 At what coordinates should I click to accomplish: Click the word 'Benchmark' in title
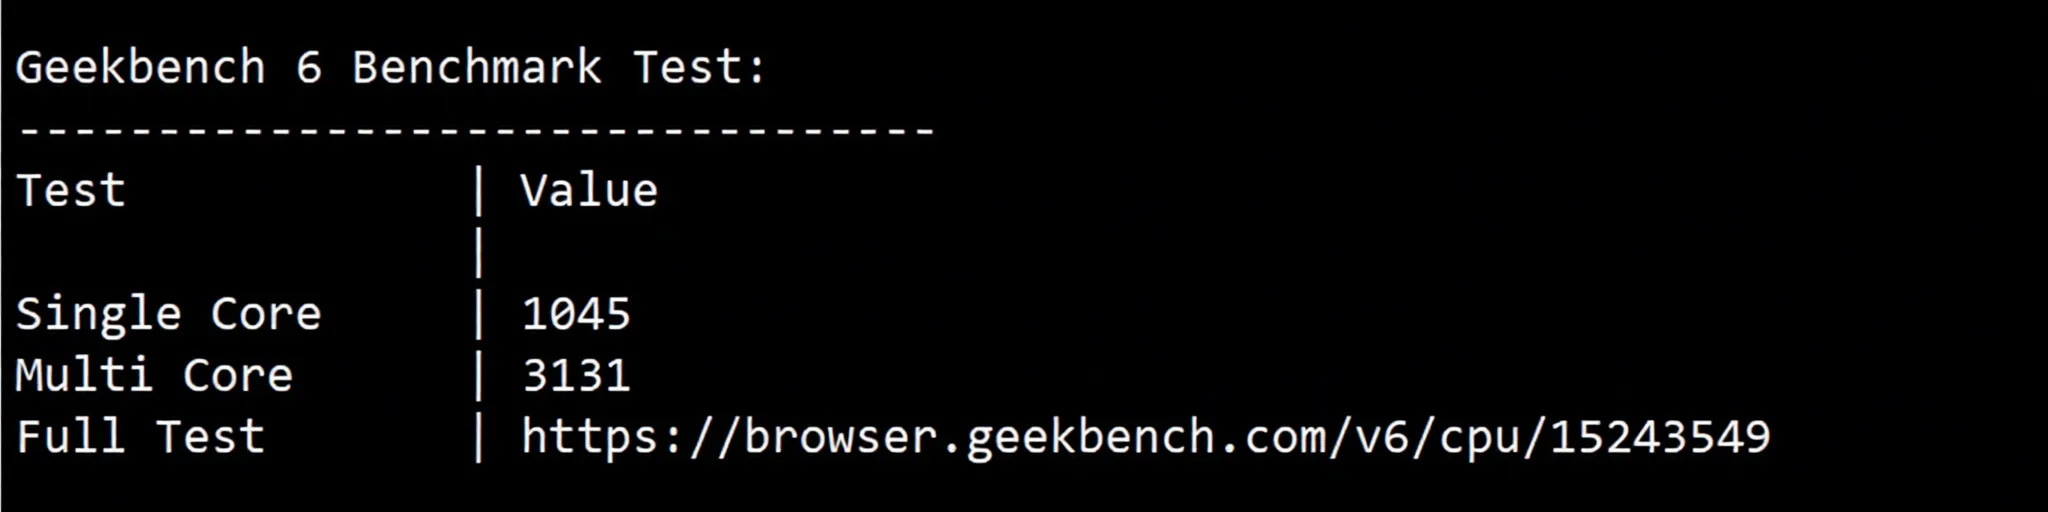coord(477,68)
